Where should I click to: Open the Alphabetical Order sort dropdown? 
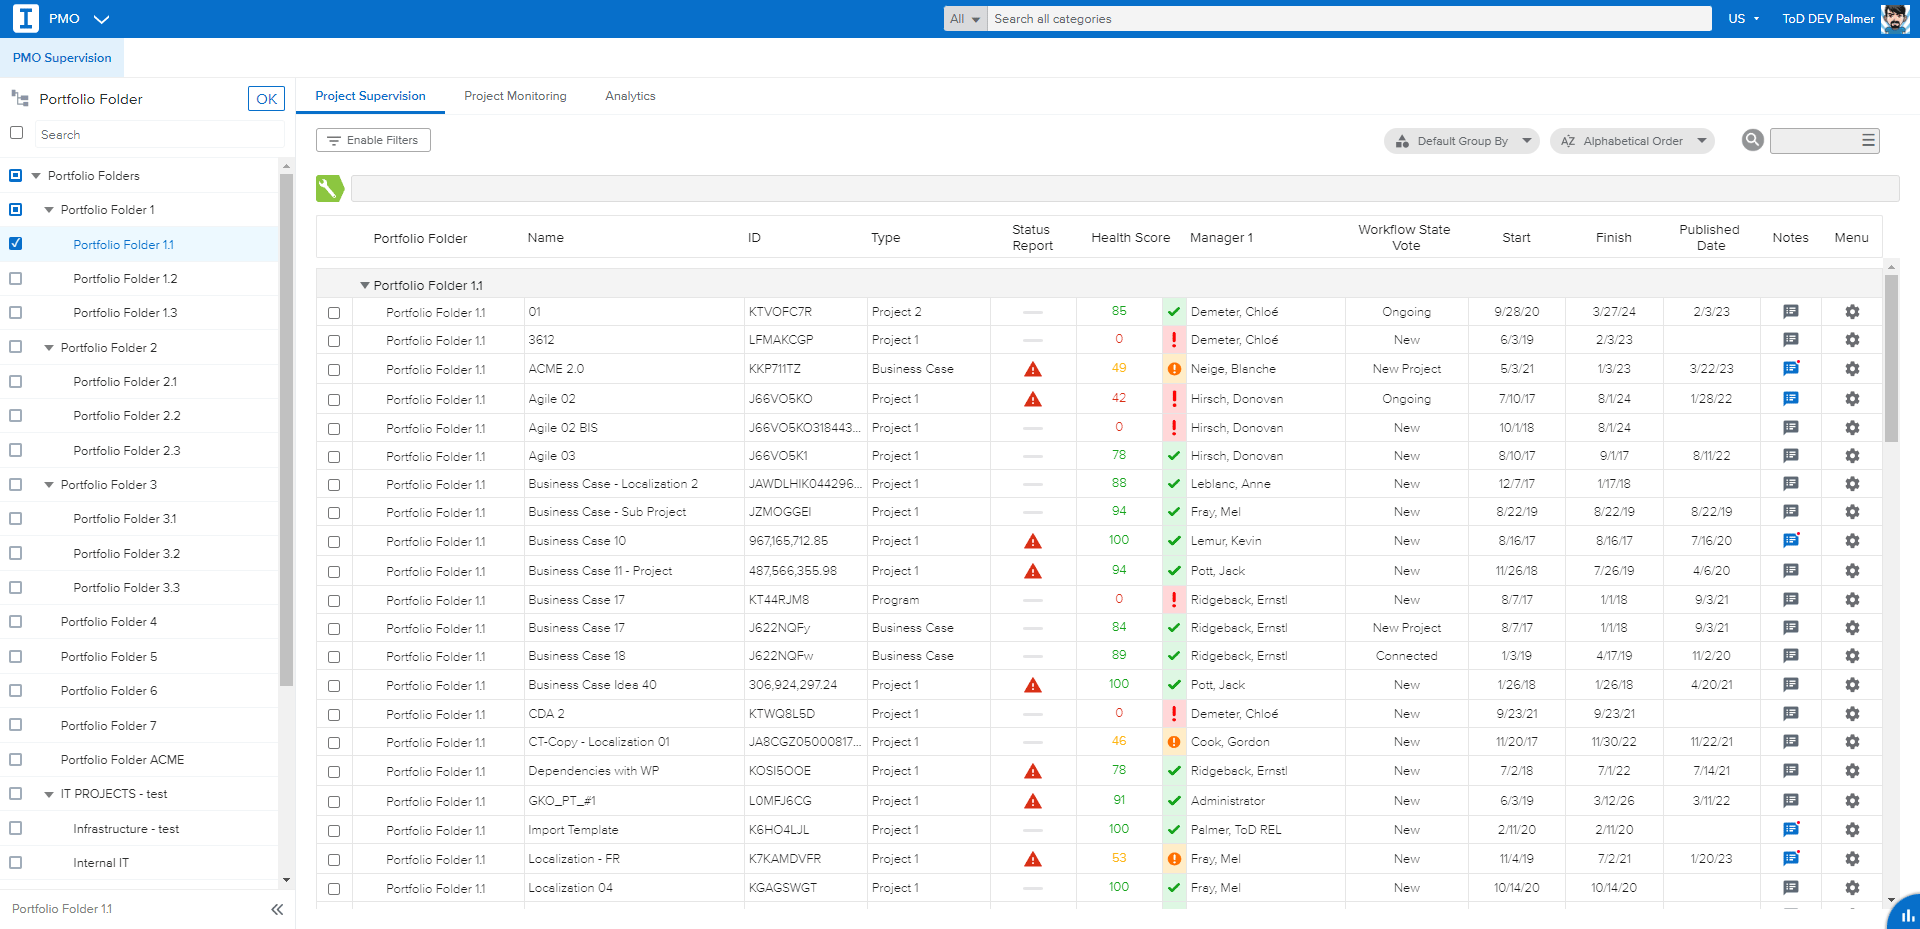click(1632, 141)
